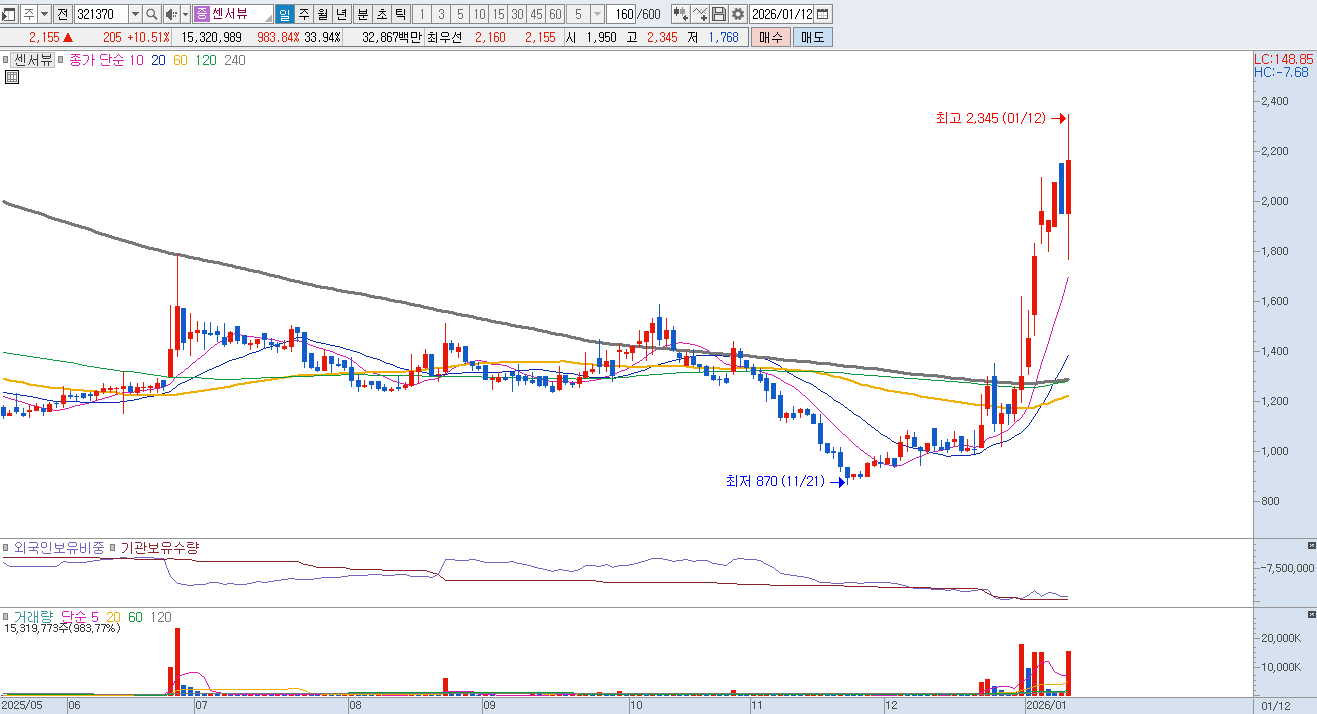The width and height of the screenshot is (1317, 714).
Task: Click the add line indicator icon
Action: 699,14
